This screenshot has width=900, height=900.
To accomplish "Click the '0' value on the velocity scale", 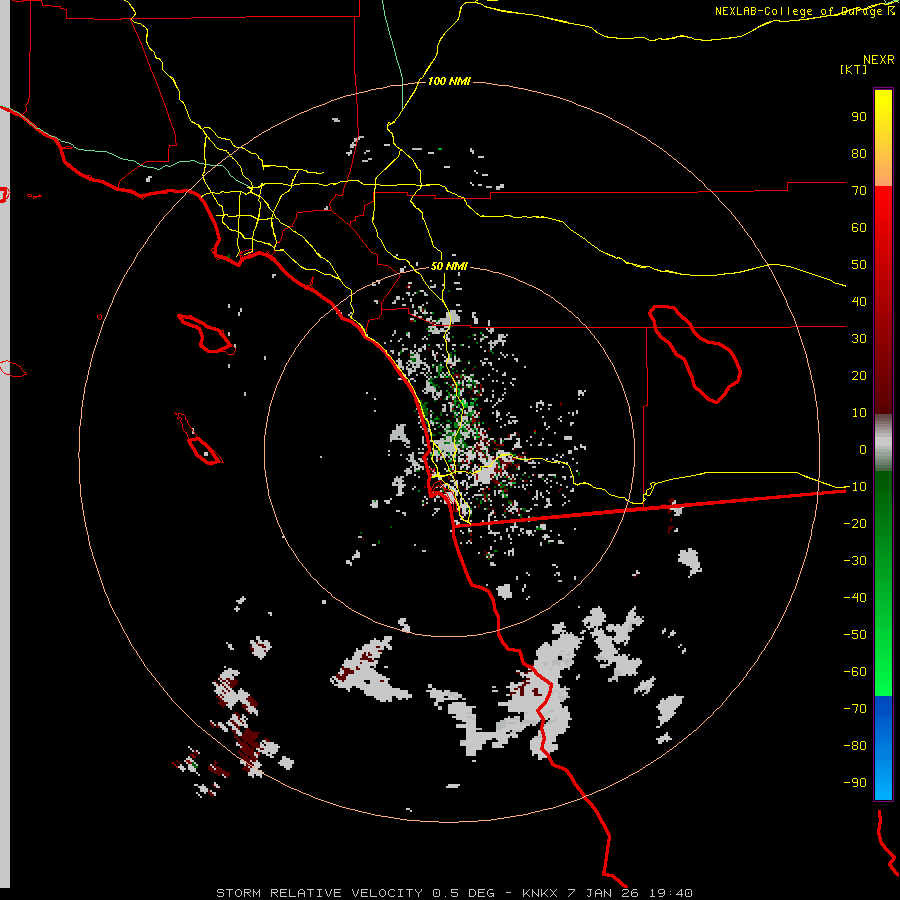I will (863, 450).
